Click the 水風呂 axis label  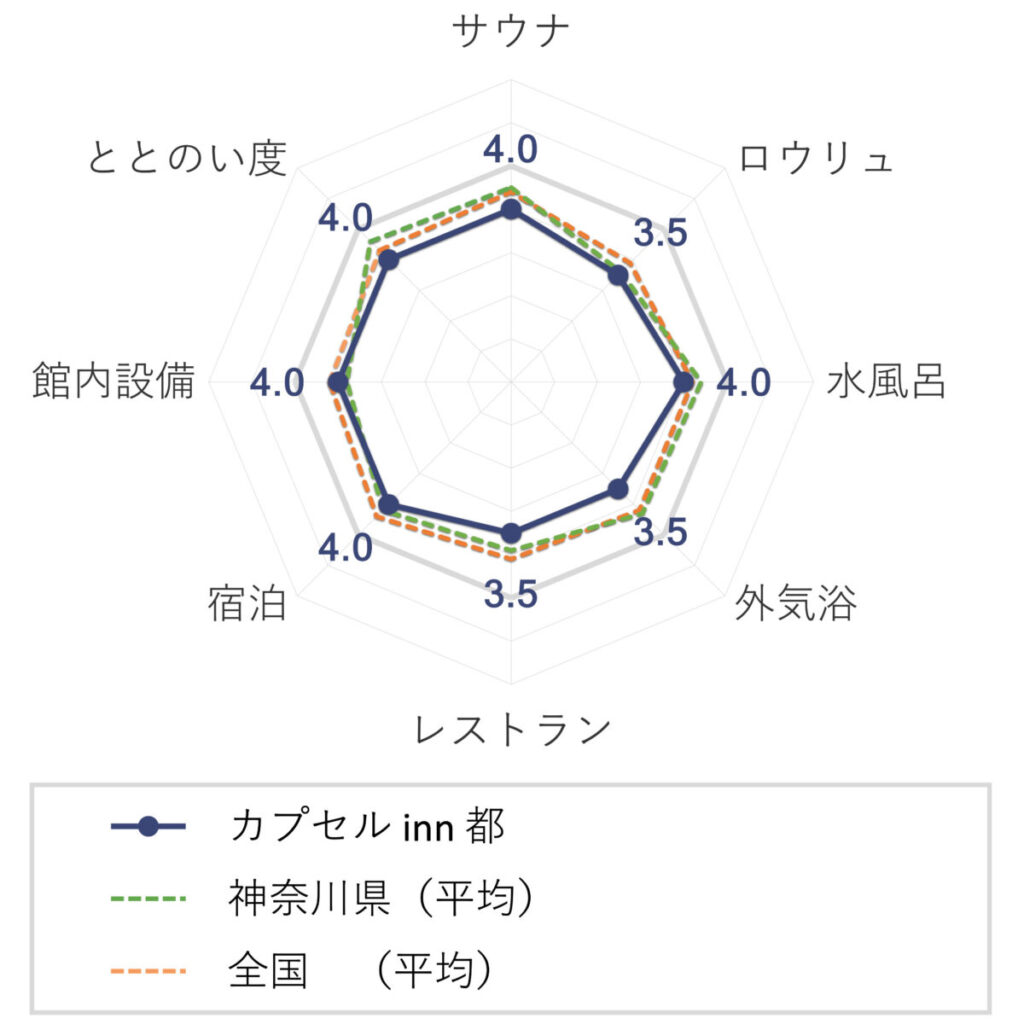[886, 382]
